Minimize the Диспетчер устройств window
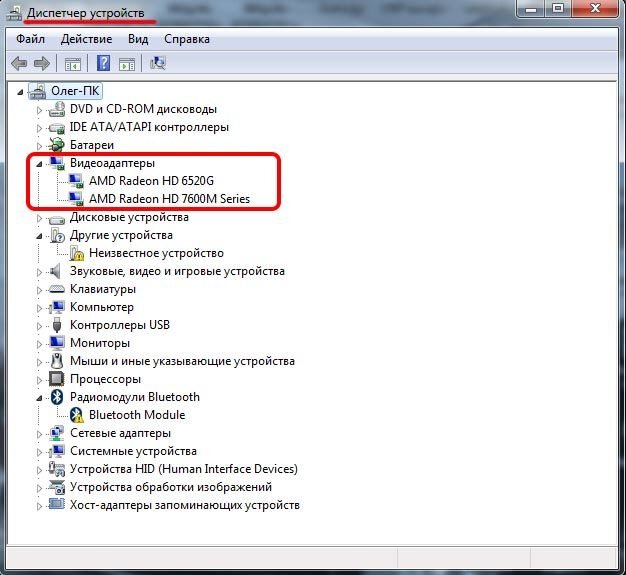Screen dimensions: 626x575 pyautogui.click(x=531, y=9)
